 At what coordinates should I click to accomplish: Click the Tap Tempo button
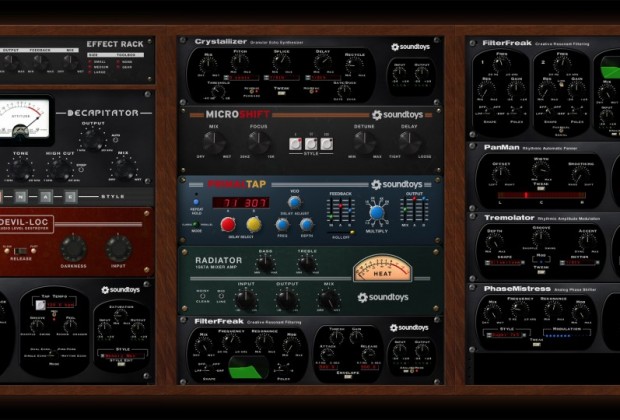pyautogui.click(x=40, y=305)
